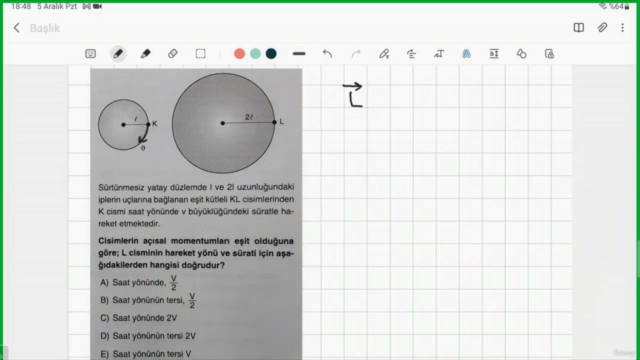Viewport: 640px width, 360px height.
Task: Convert handwriting to text
Action: 439,53
